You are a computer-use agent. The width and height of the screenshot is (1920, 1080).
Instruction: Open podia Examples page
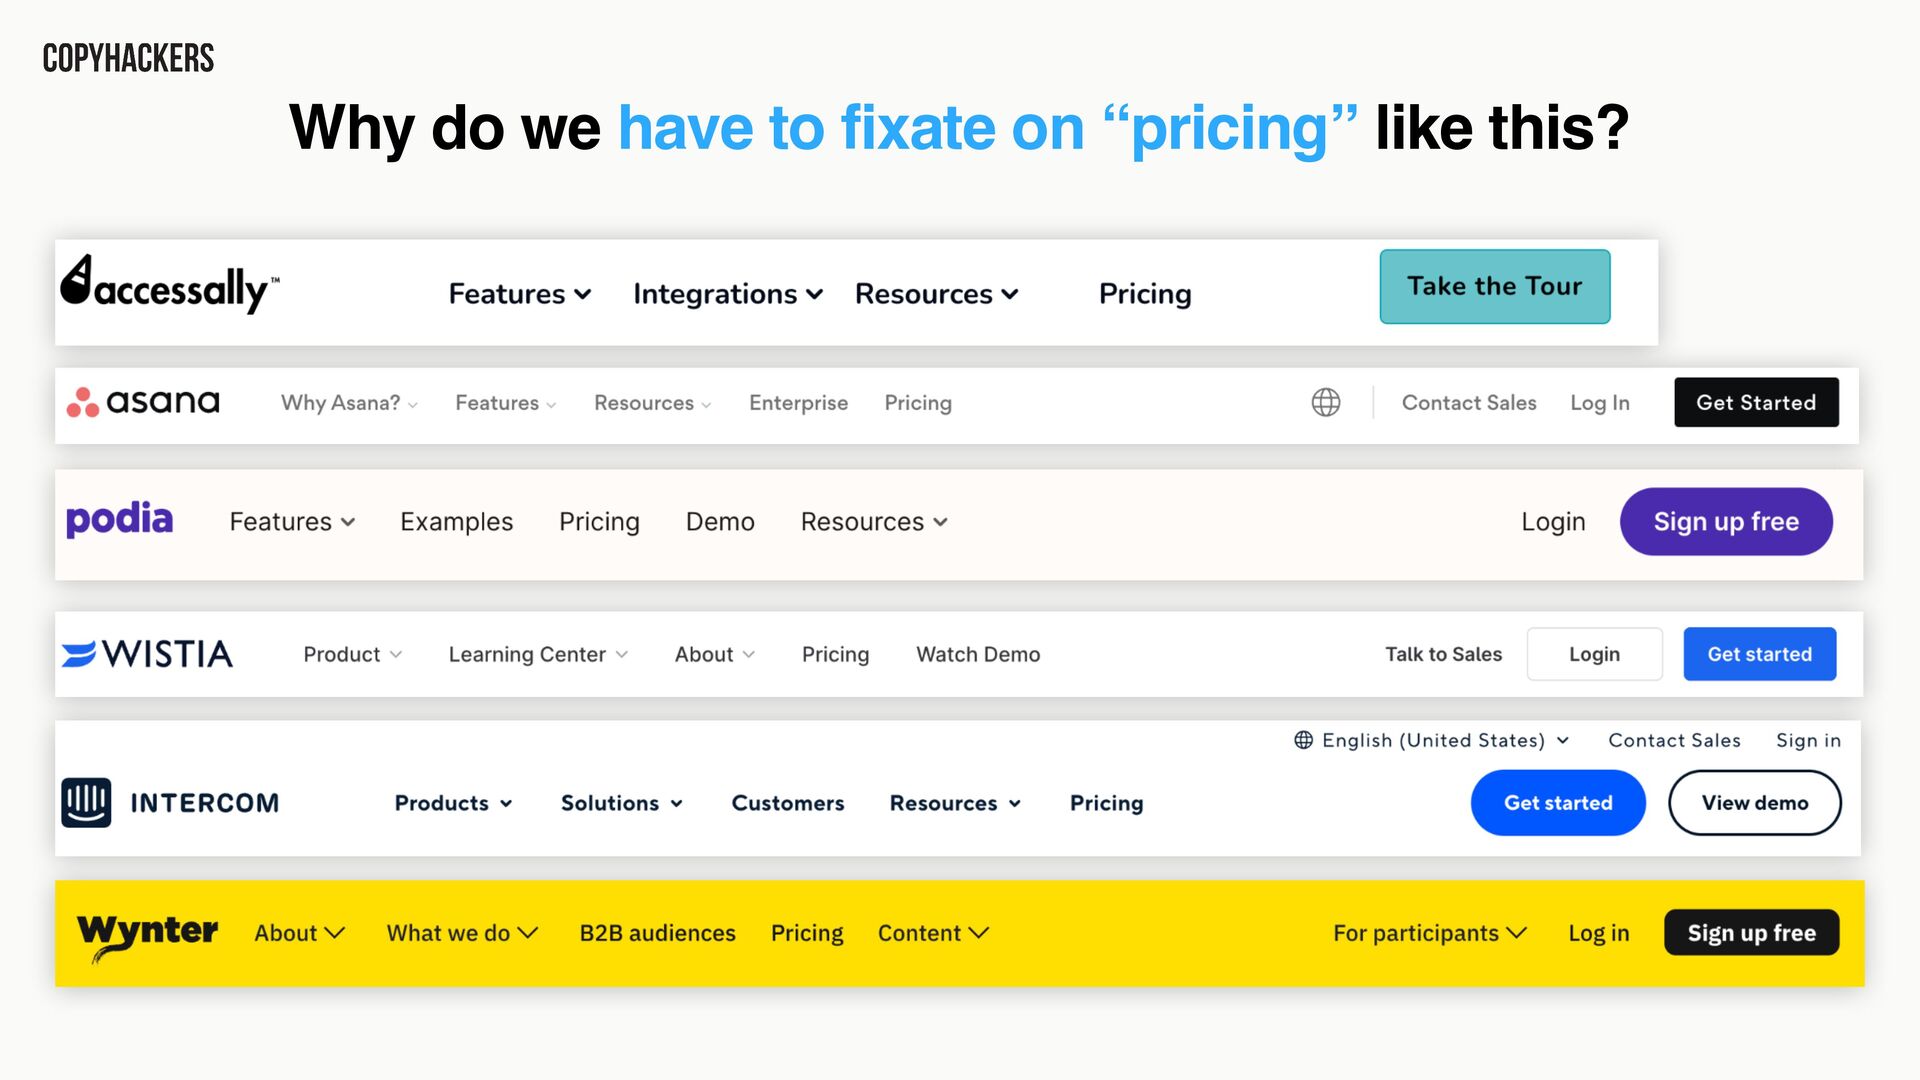pyautogui.click(x=456, y=522)
